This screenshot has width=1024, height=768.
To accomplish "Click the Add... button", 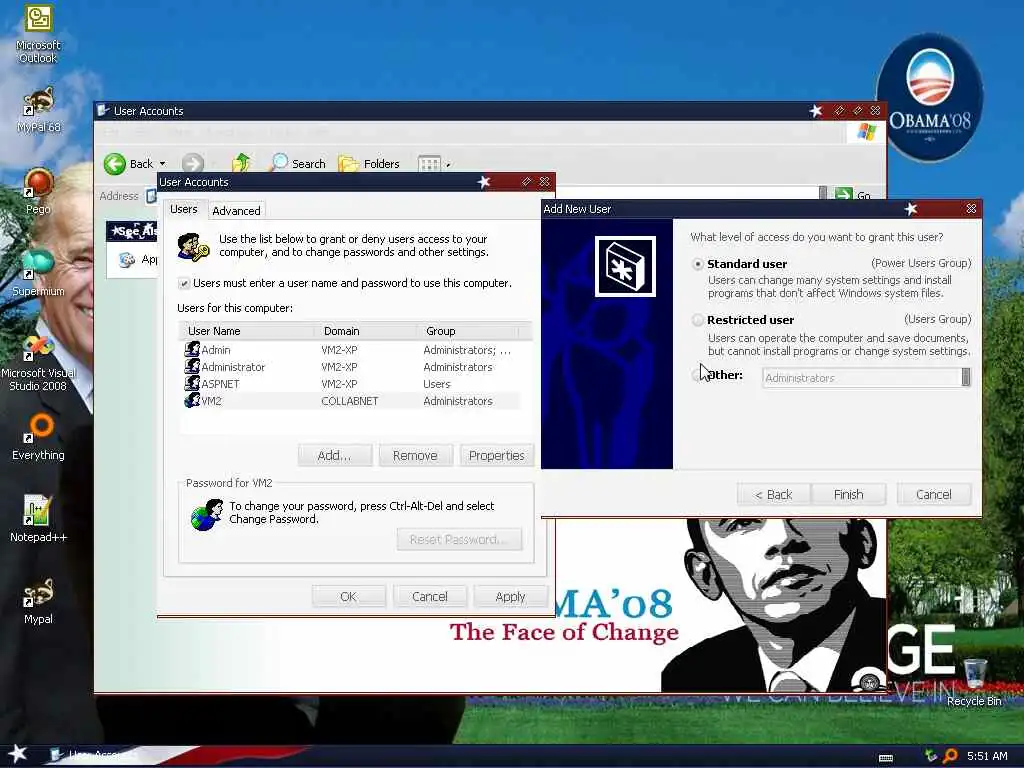I will pos(334,455).
